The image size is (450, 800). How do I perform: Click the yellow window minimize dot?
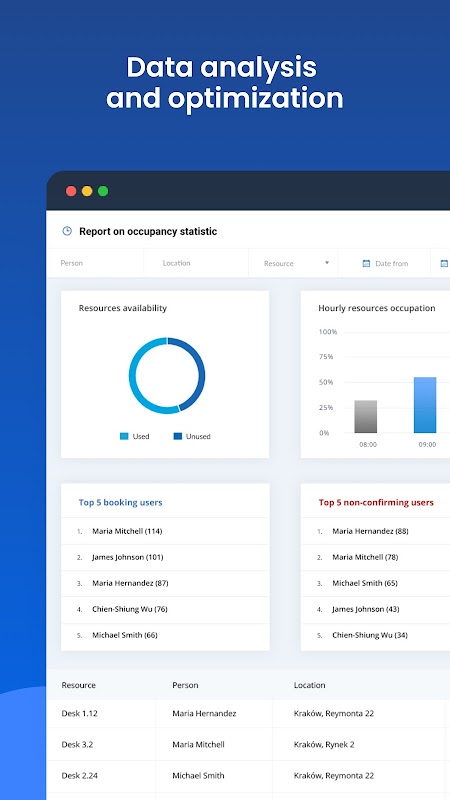(x=87, y=191)
